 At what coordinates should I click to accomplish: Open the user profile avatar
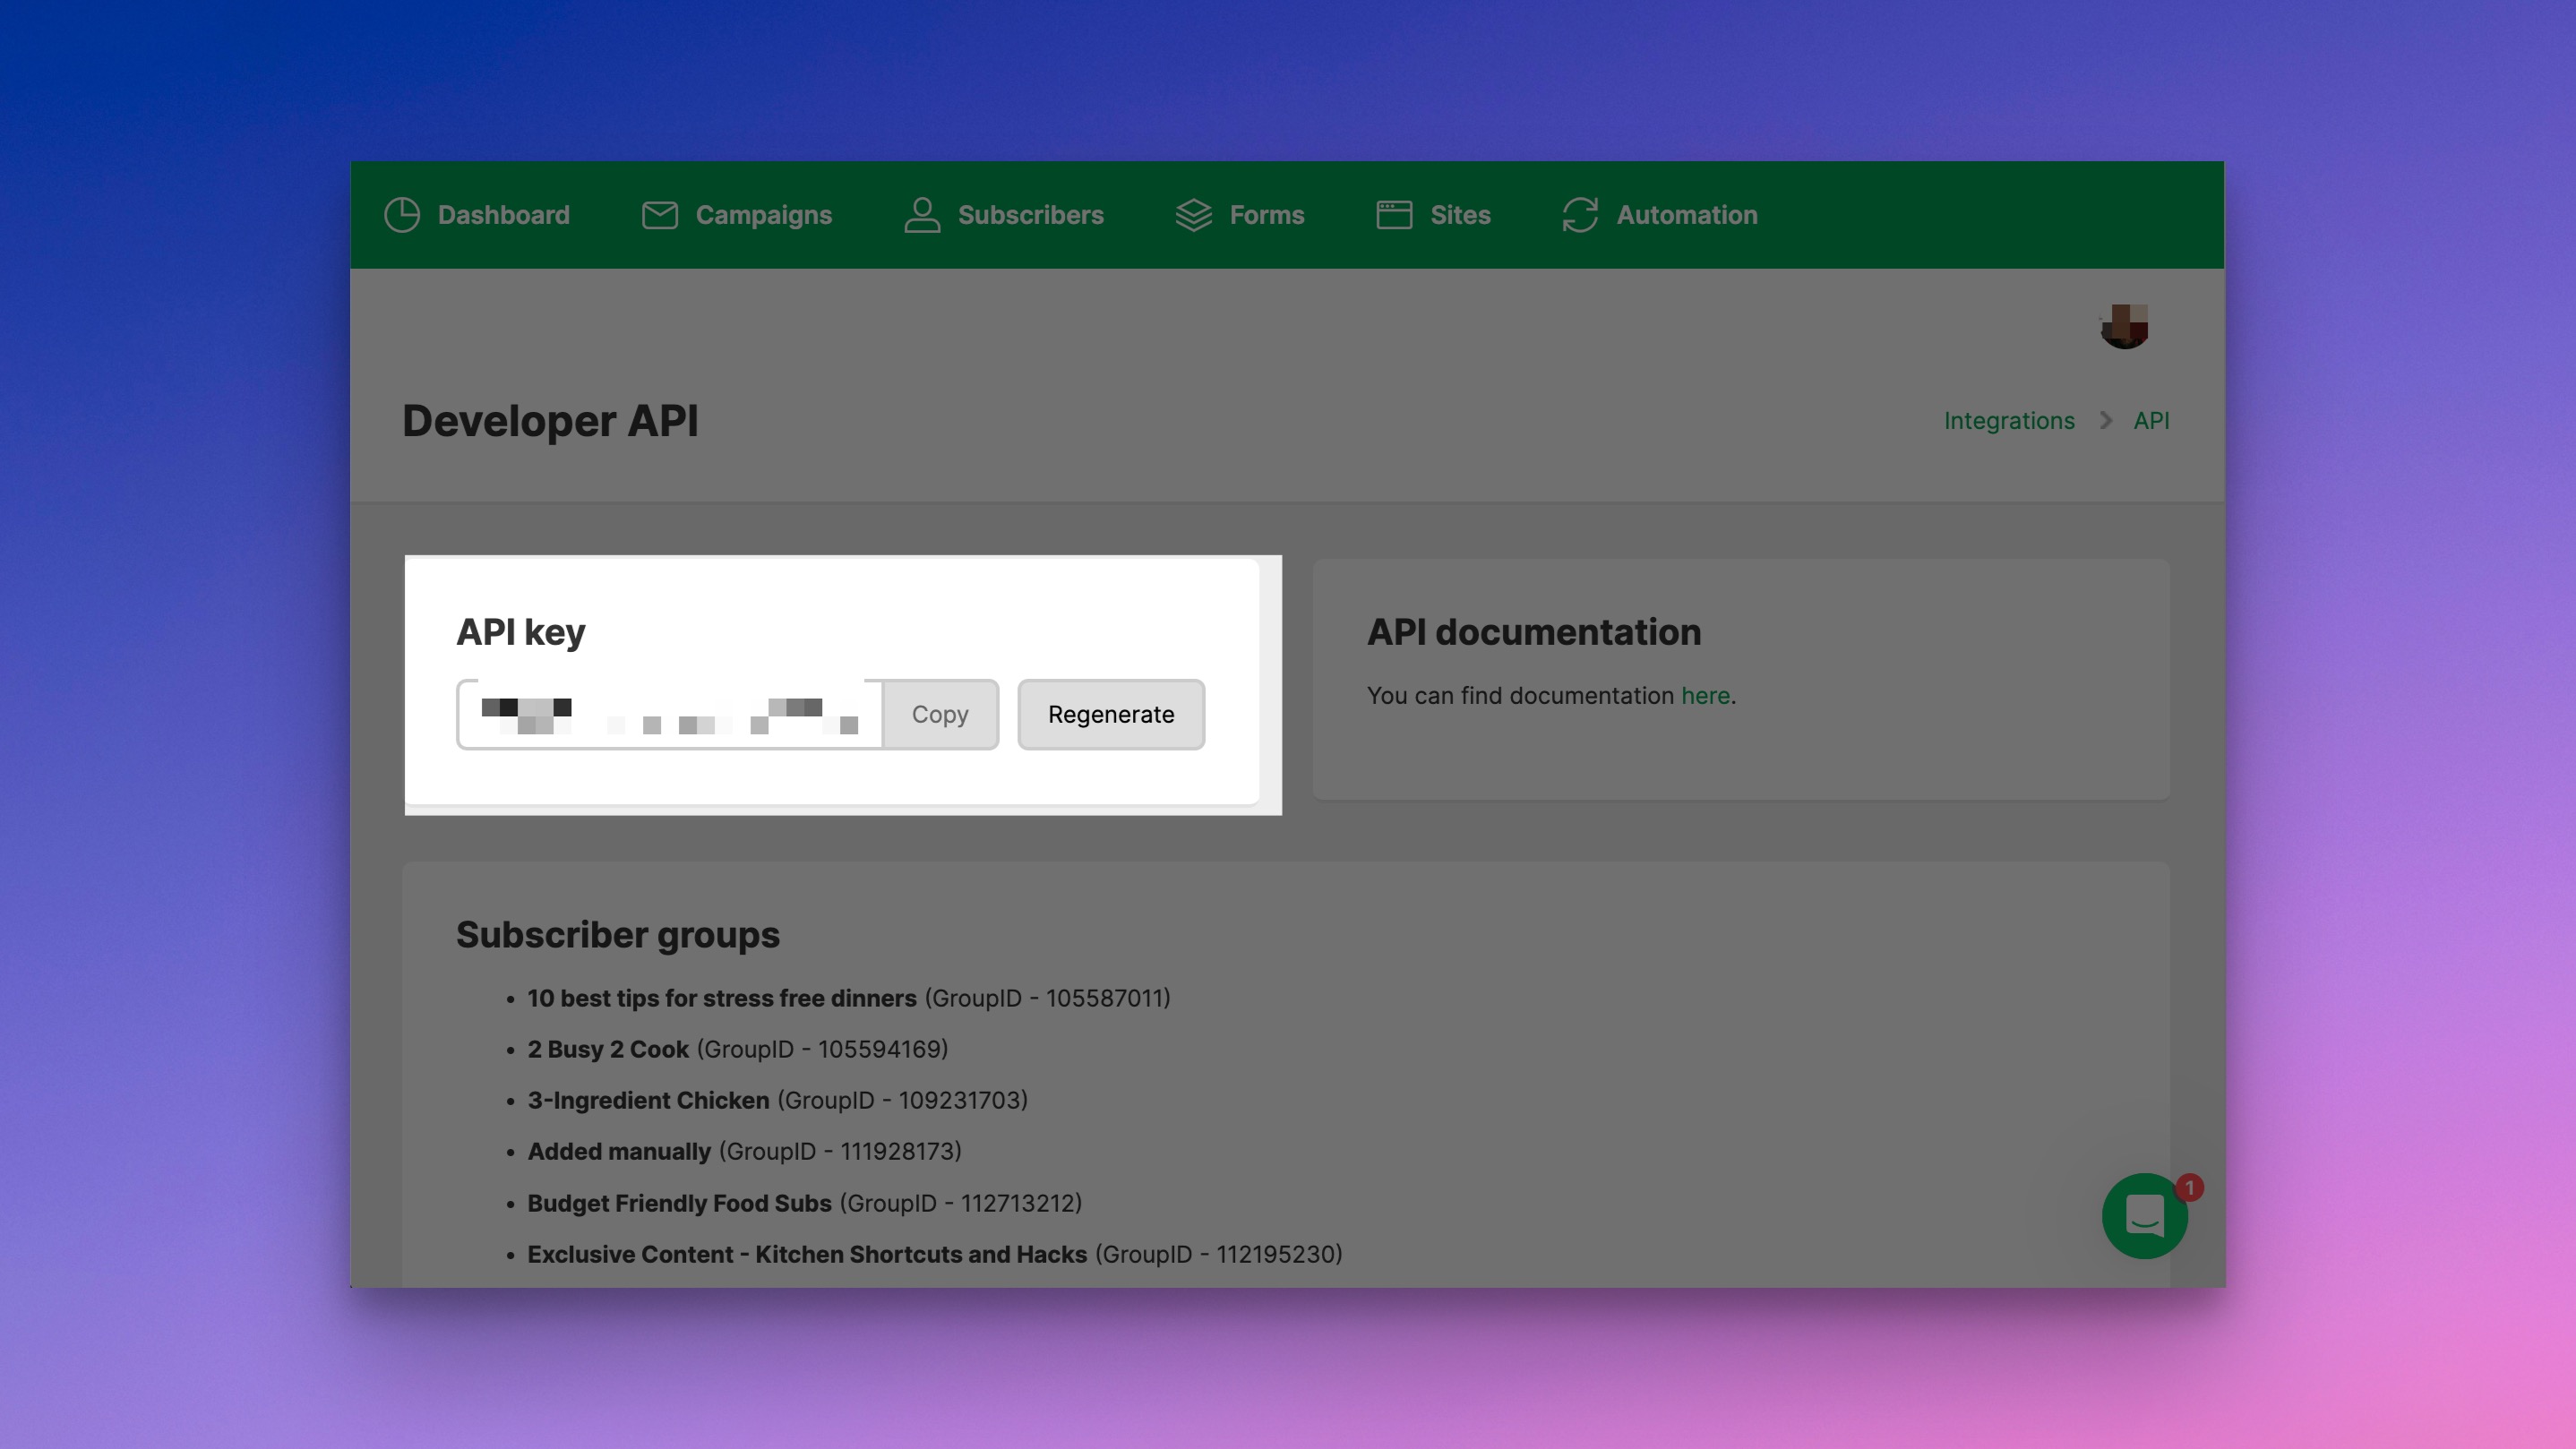(x=2124, y=326)
